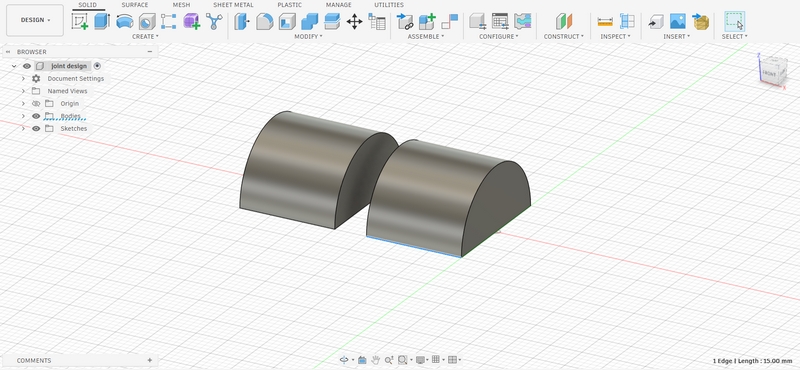Screen dimensions: 800x370
Task: Select the Rectangular Pattern tool
Action: click(168, 21)
